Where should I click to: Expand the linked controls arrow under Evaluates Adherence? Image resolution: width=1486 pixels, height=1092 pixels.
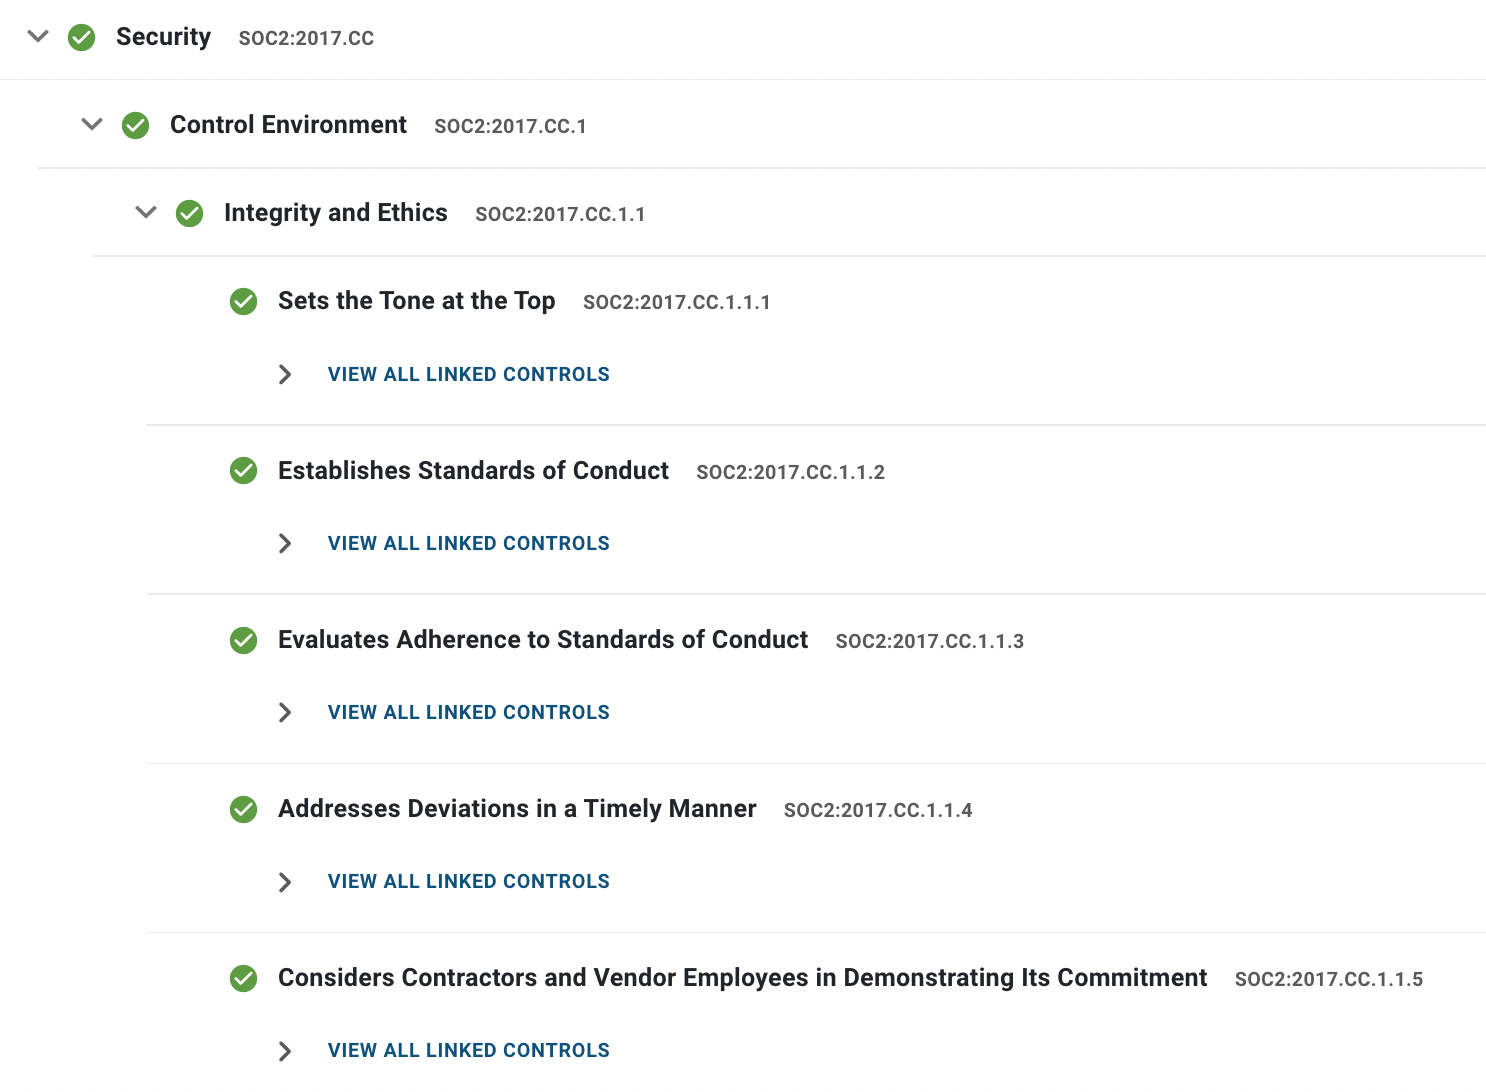pos(285,712)
